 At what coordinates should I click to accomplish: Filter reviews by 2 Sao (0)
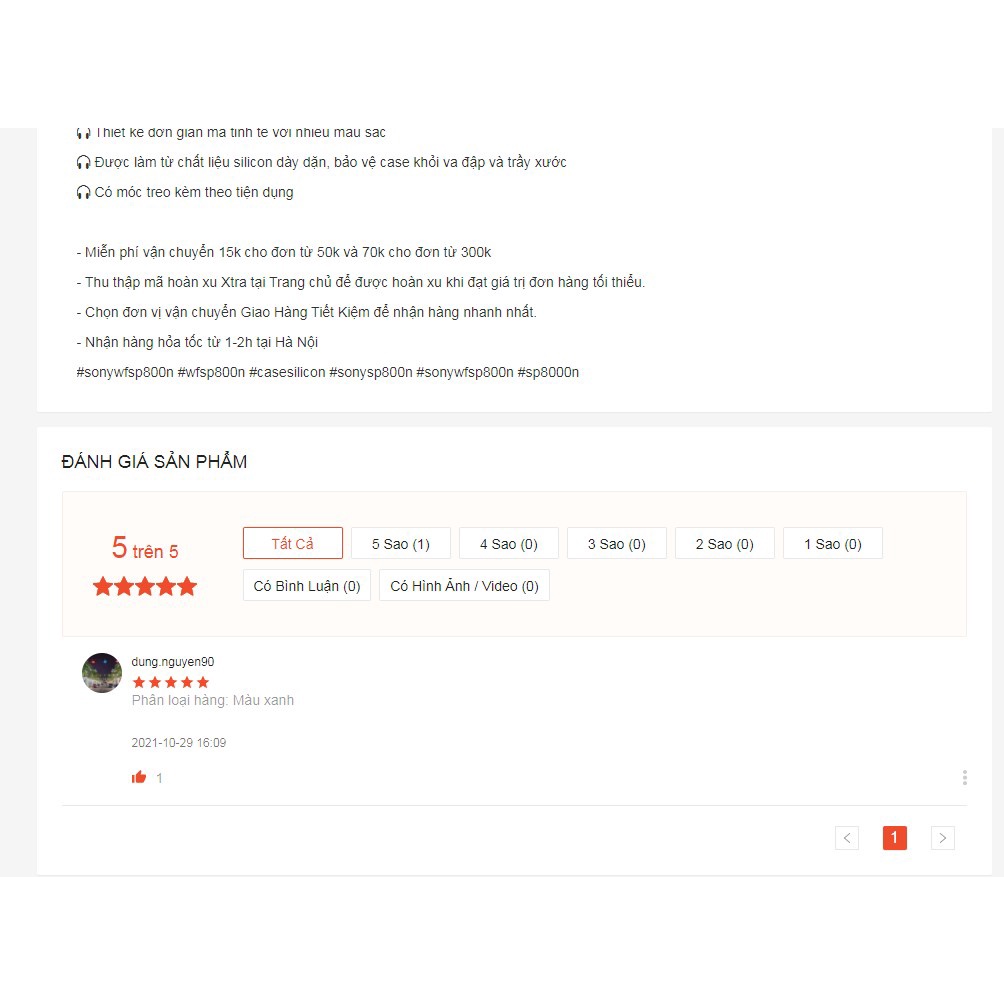(725, 544)
